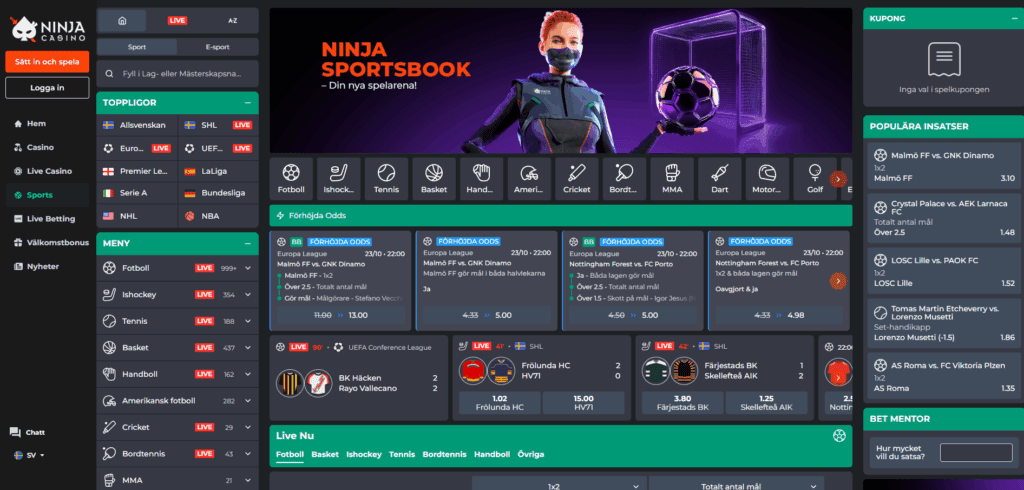1024x490 pixels.
Task: Select the Ishockey tab under Live Nu
Action: [364, 454]
